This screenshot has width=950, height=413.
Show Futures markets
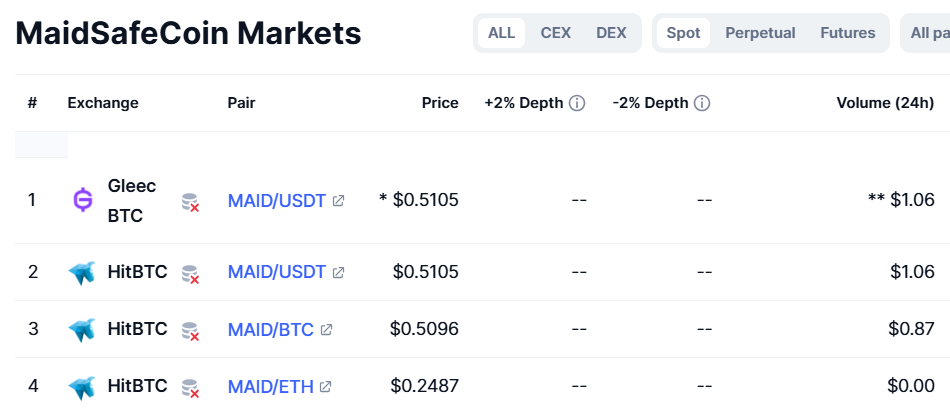tap(848, 33)
